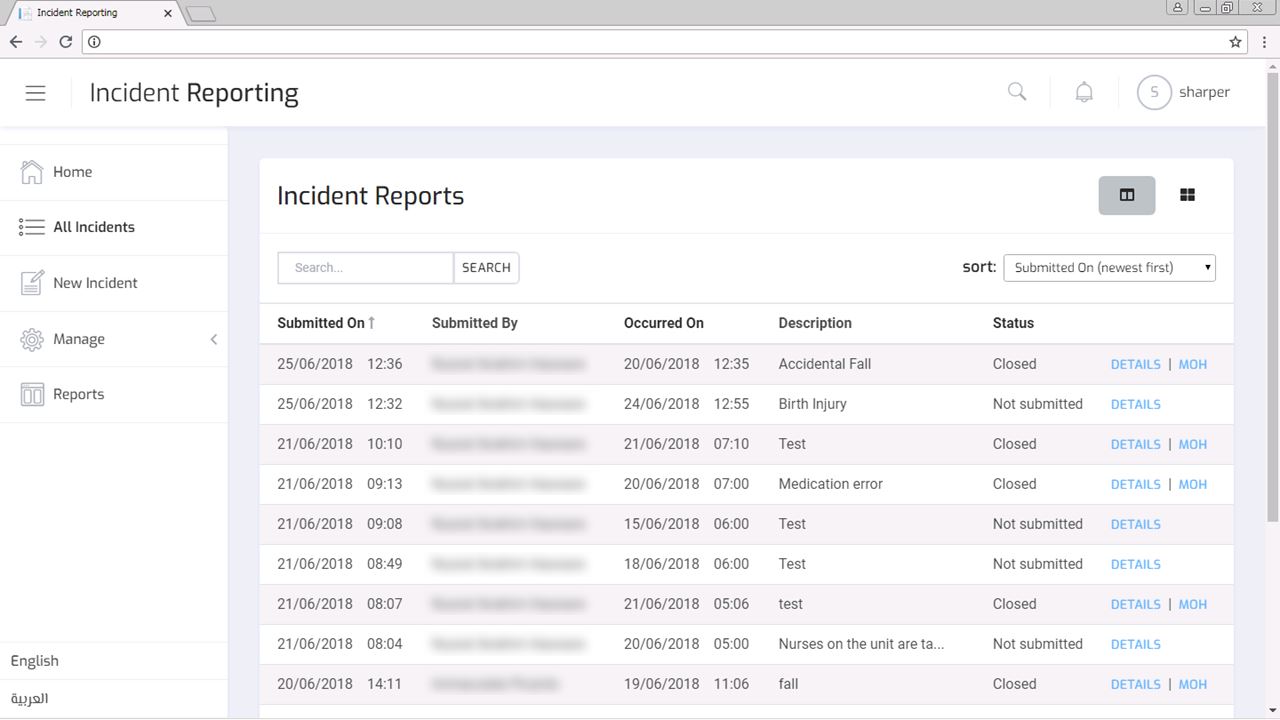The height and width of the screenshot is (720, 1280).
Task: Reload the browser page
Action: click(x=66, y=42)
